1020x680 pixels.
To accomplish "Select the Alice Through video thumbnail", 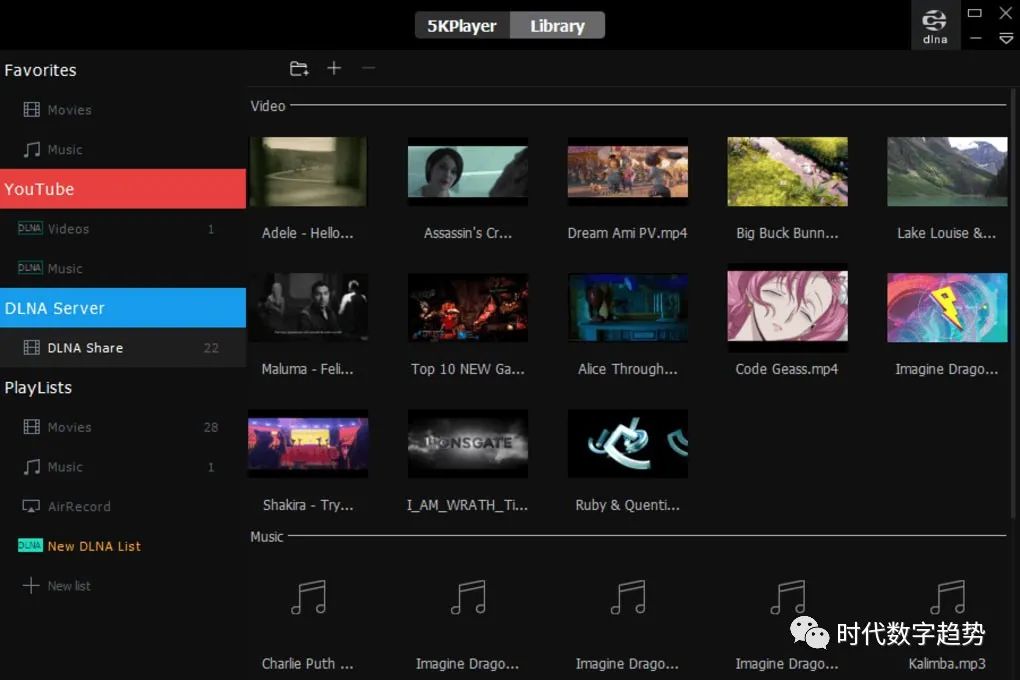I will pyautogui.click(x=628, y=307).
